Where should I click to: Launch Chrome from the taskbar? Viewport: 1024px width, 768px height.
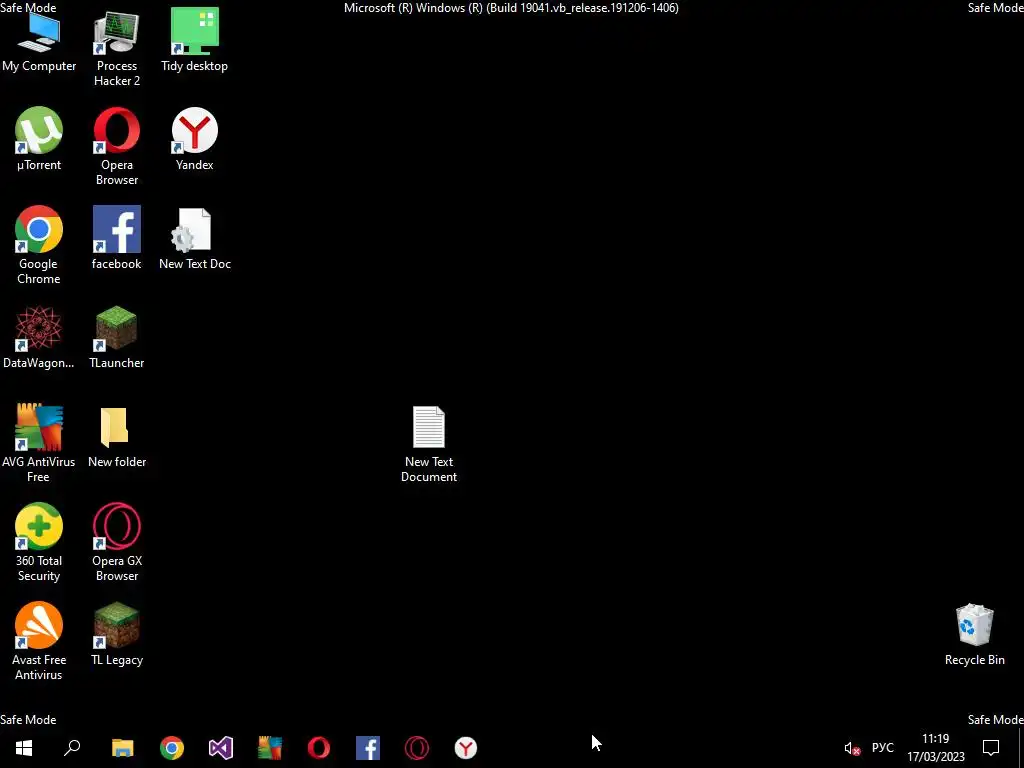click(x=172, y=748)
